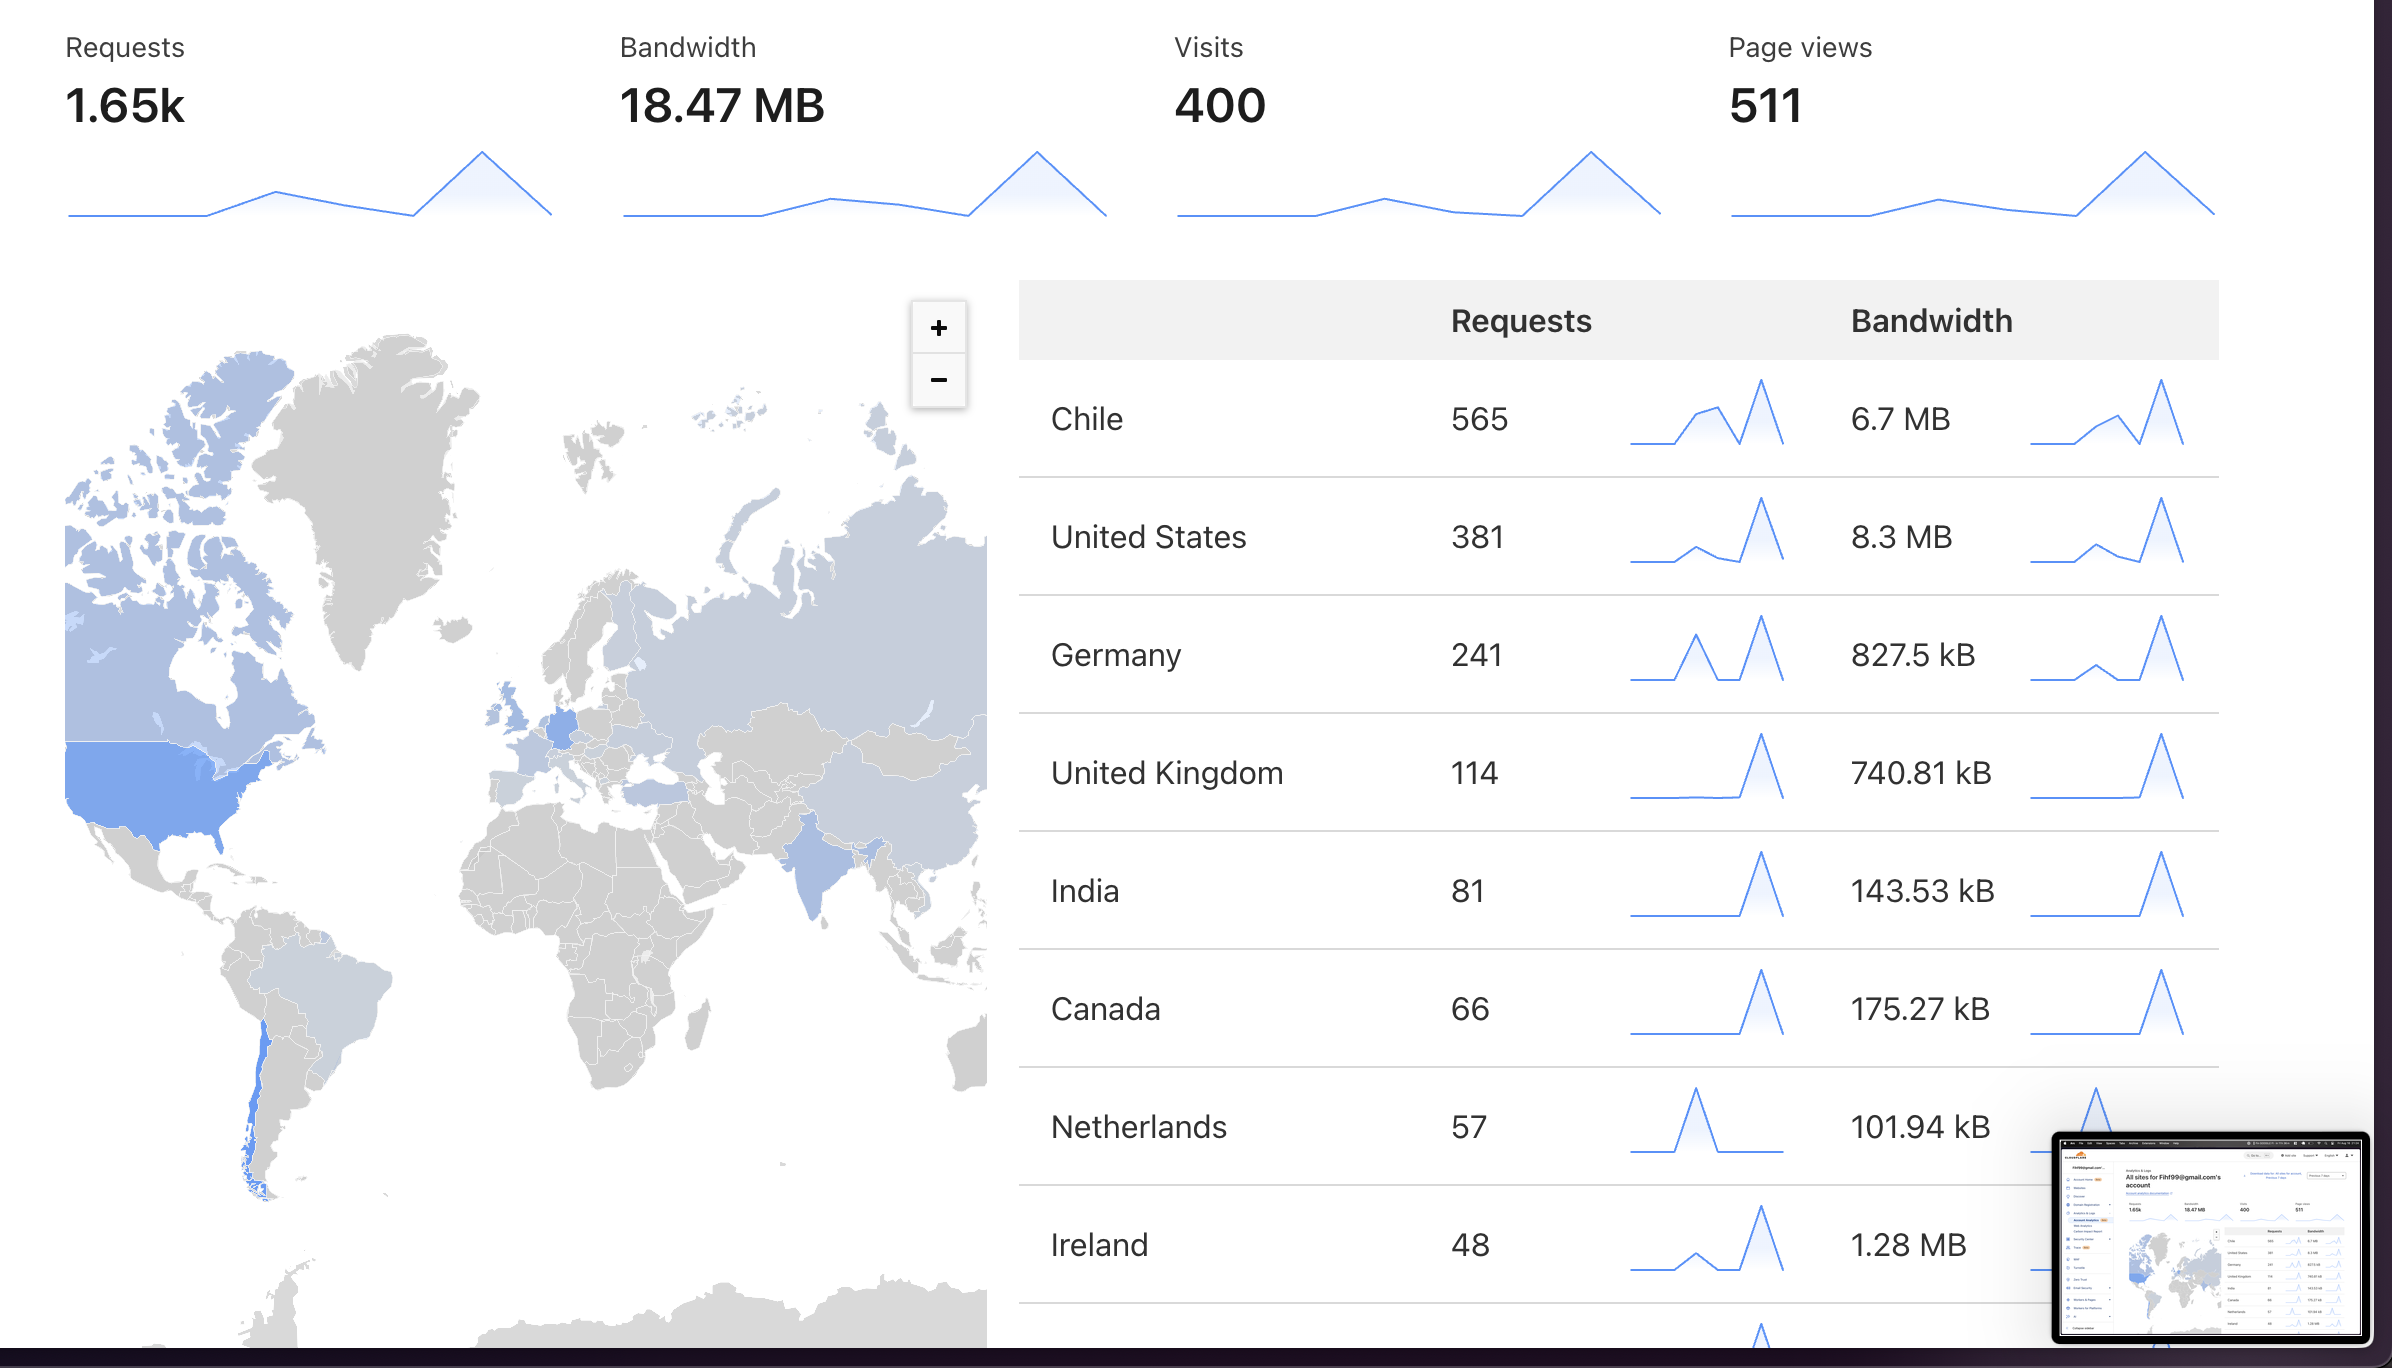Switch to Web Analytics

pos(2083,1226)
